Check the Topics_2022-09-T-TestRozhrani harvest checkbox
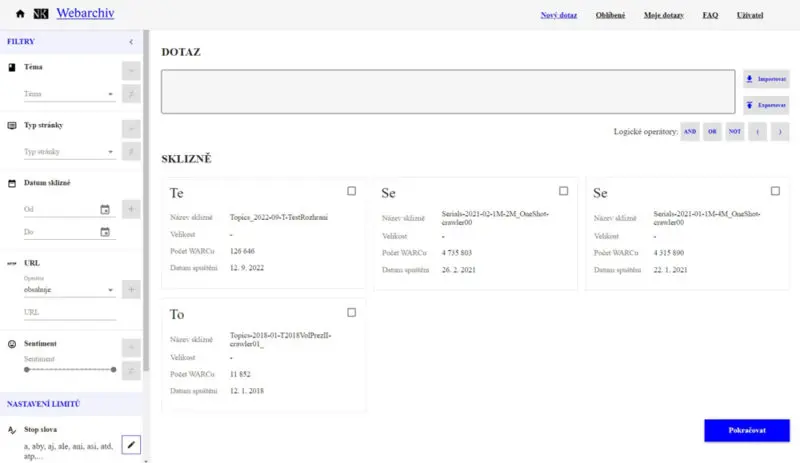 pyautogui.click(x=352, y=191)
